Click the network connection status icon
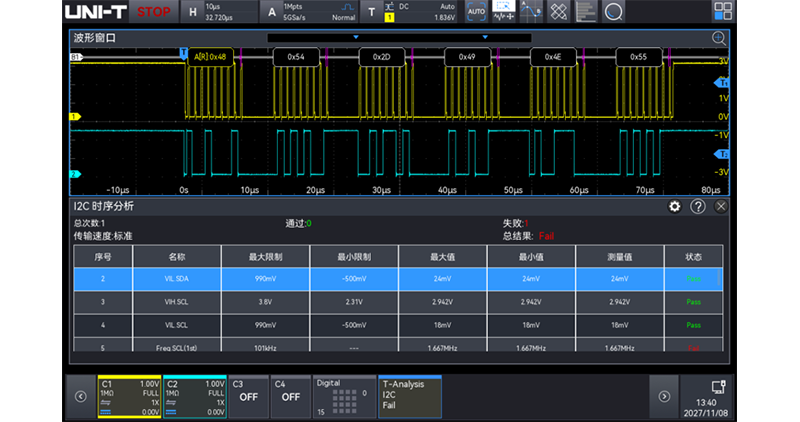This screenshot has width=800, height=422. (x=718, y=387)
